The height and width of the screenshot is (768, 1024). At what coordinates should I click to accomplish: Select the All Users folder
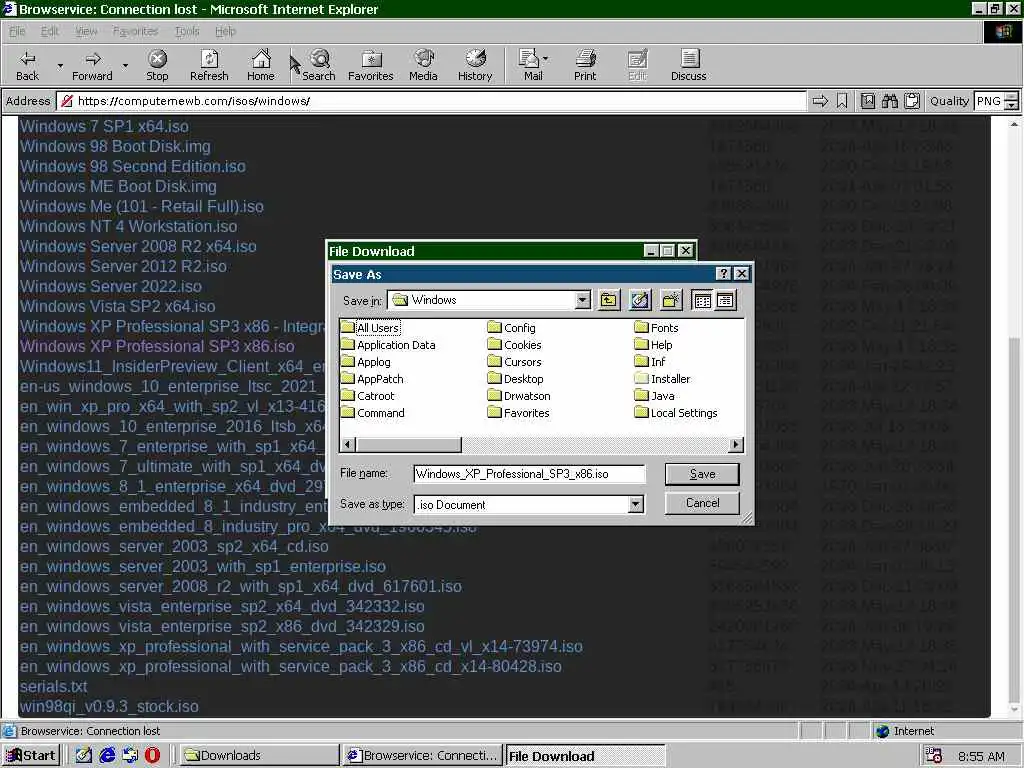370,328
